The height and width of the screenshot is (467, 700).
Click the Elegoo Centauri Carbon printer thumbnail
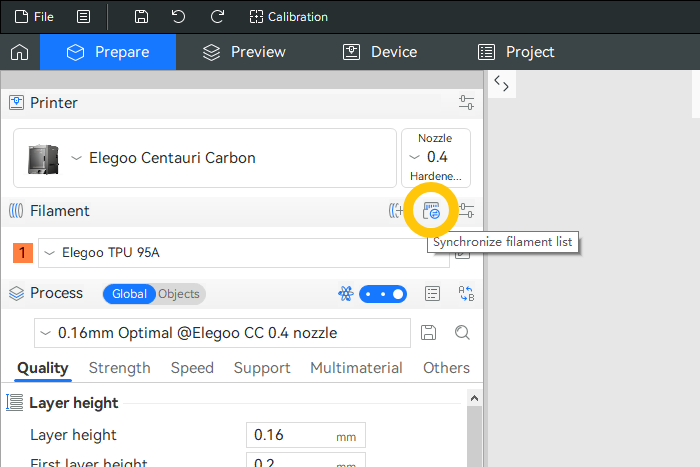pyautogui.click(x=43, y=159)
